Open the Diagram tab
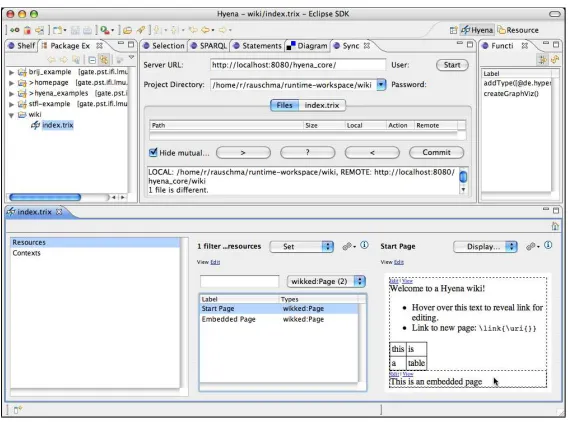Screen dimensions: 568x422 pyautogui.click(x=307, y=46)
